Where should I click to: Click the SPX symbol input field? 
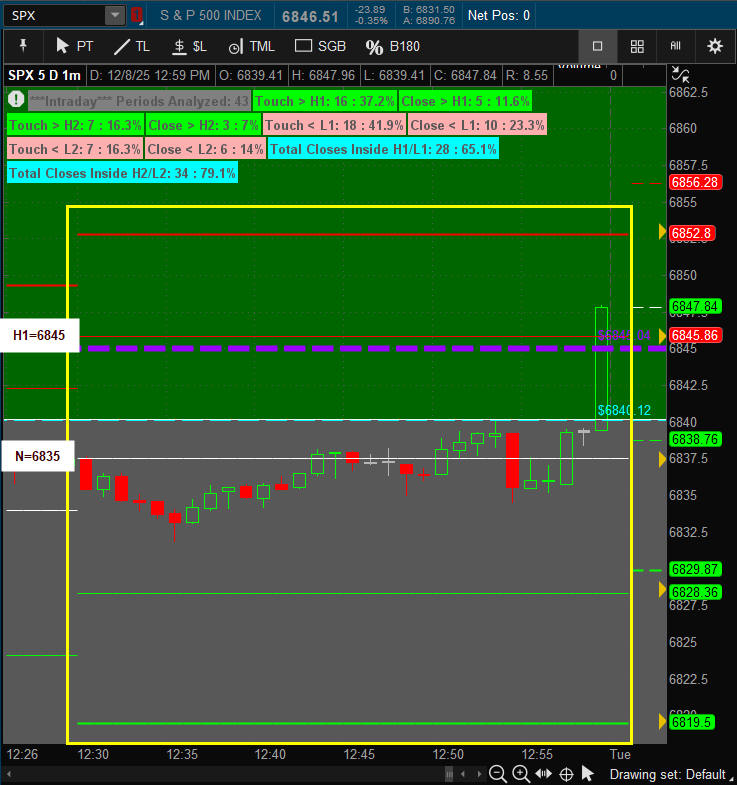click(x=54, y=15)
